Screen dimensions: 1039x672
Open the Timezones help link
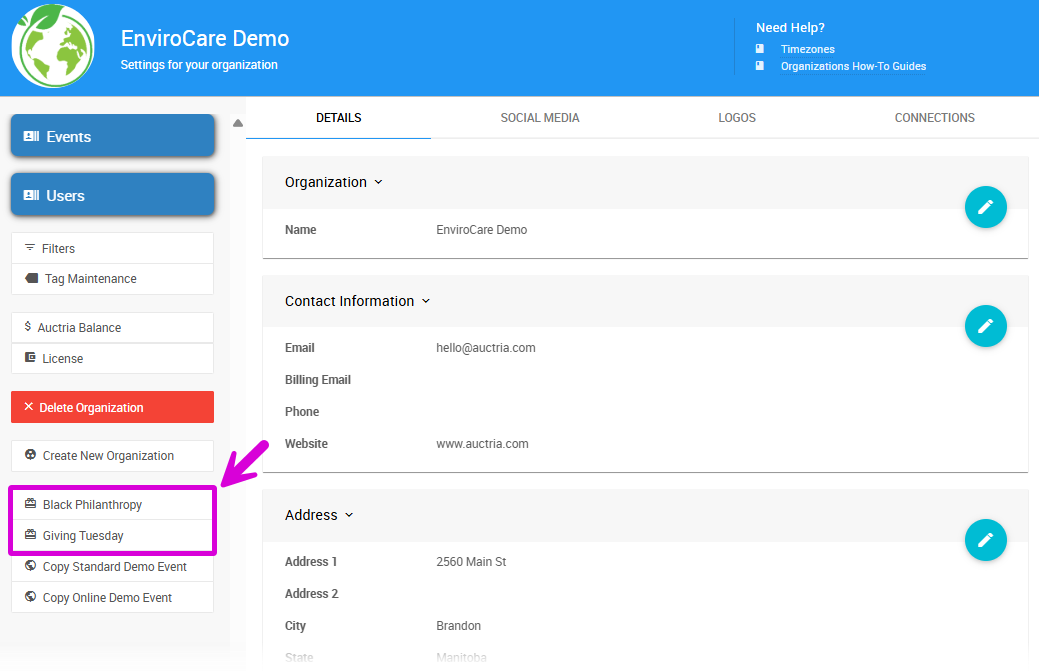(x=807, y=49)
